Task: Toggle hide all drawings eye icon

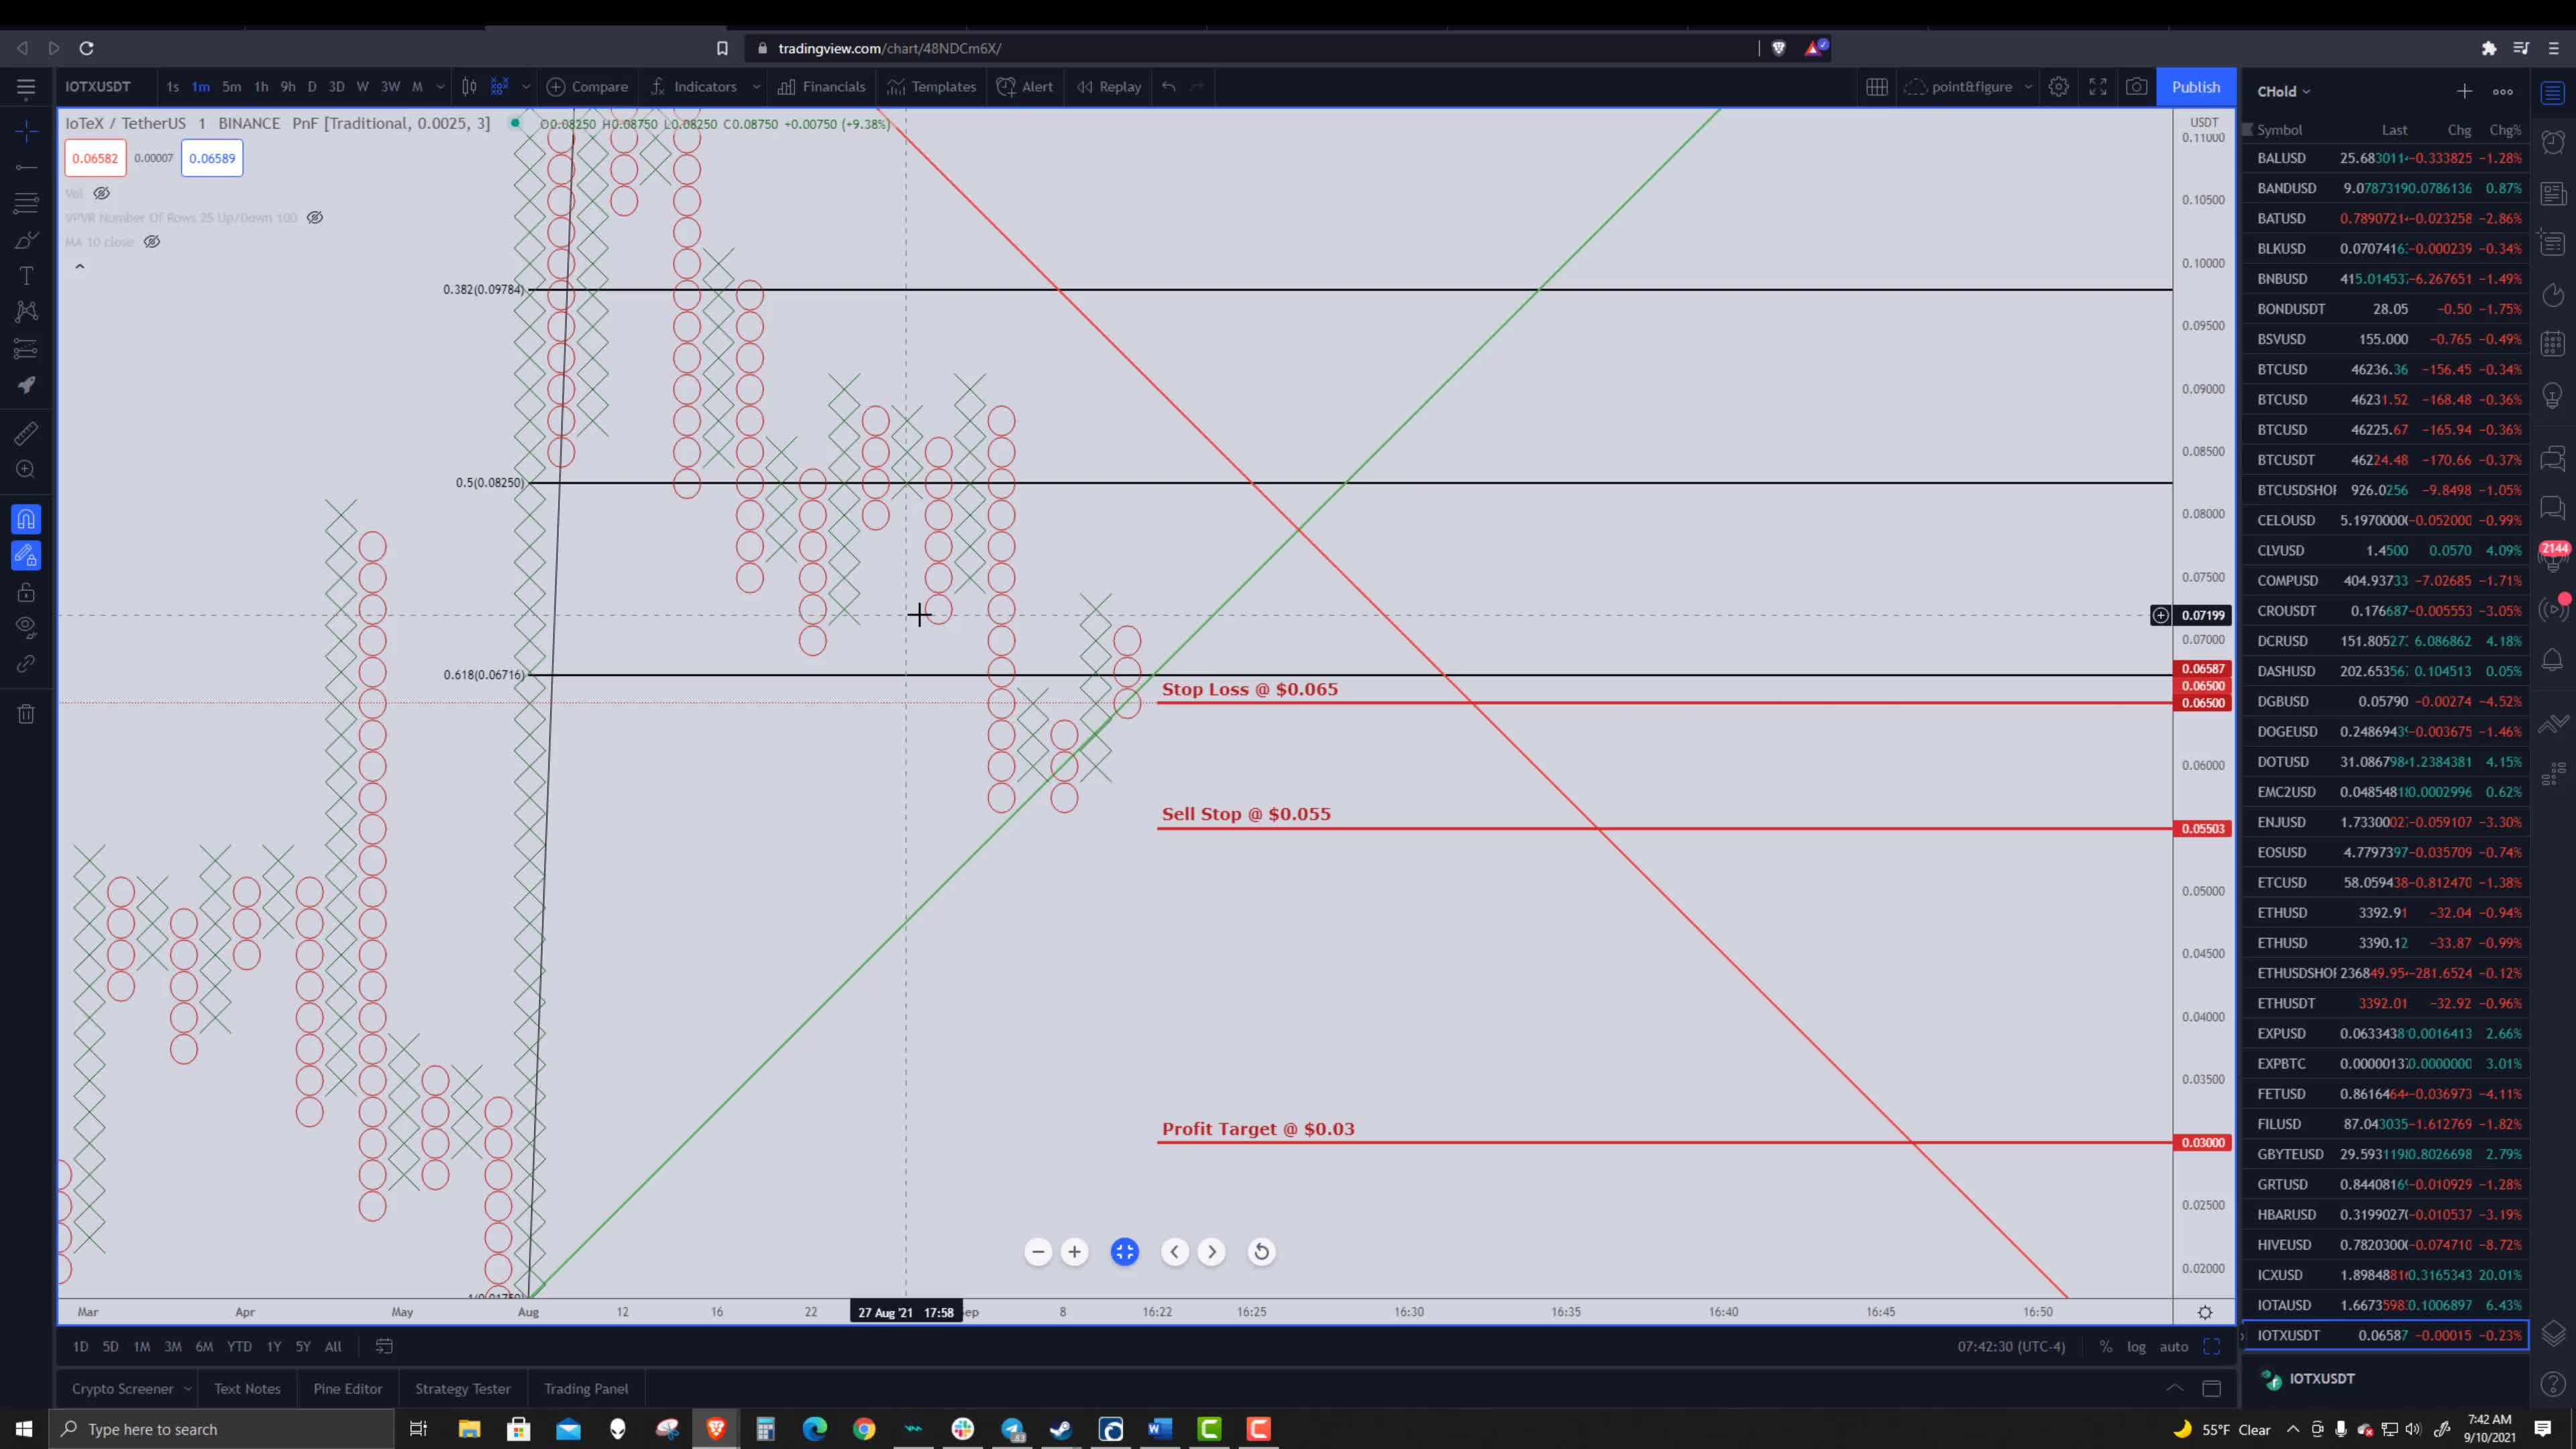Action: pos(26,627)
